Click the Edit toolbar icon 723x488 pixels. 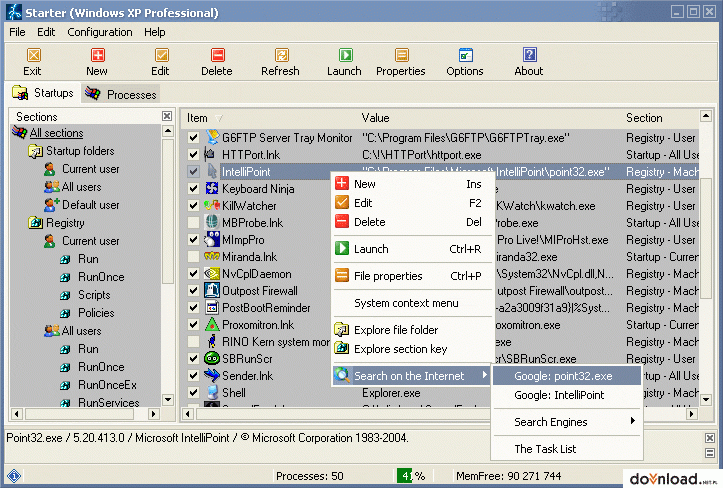161,55
